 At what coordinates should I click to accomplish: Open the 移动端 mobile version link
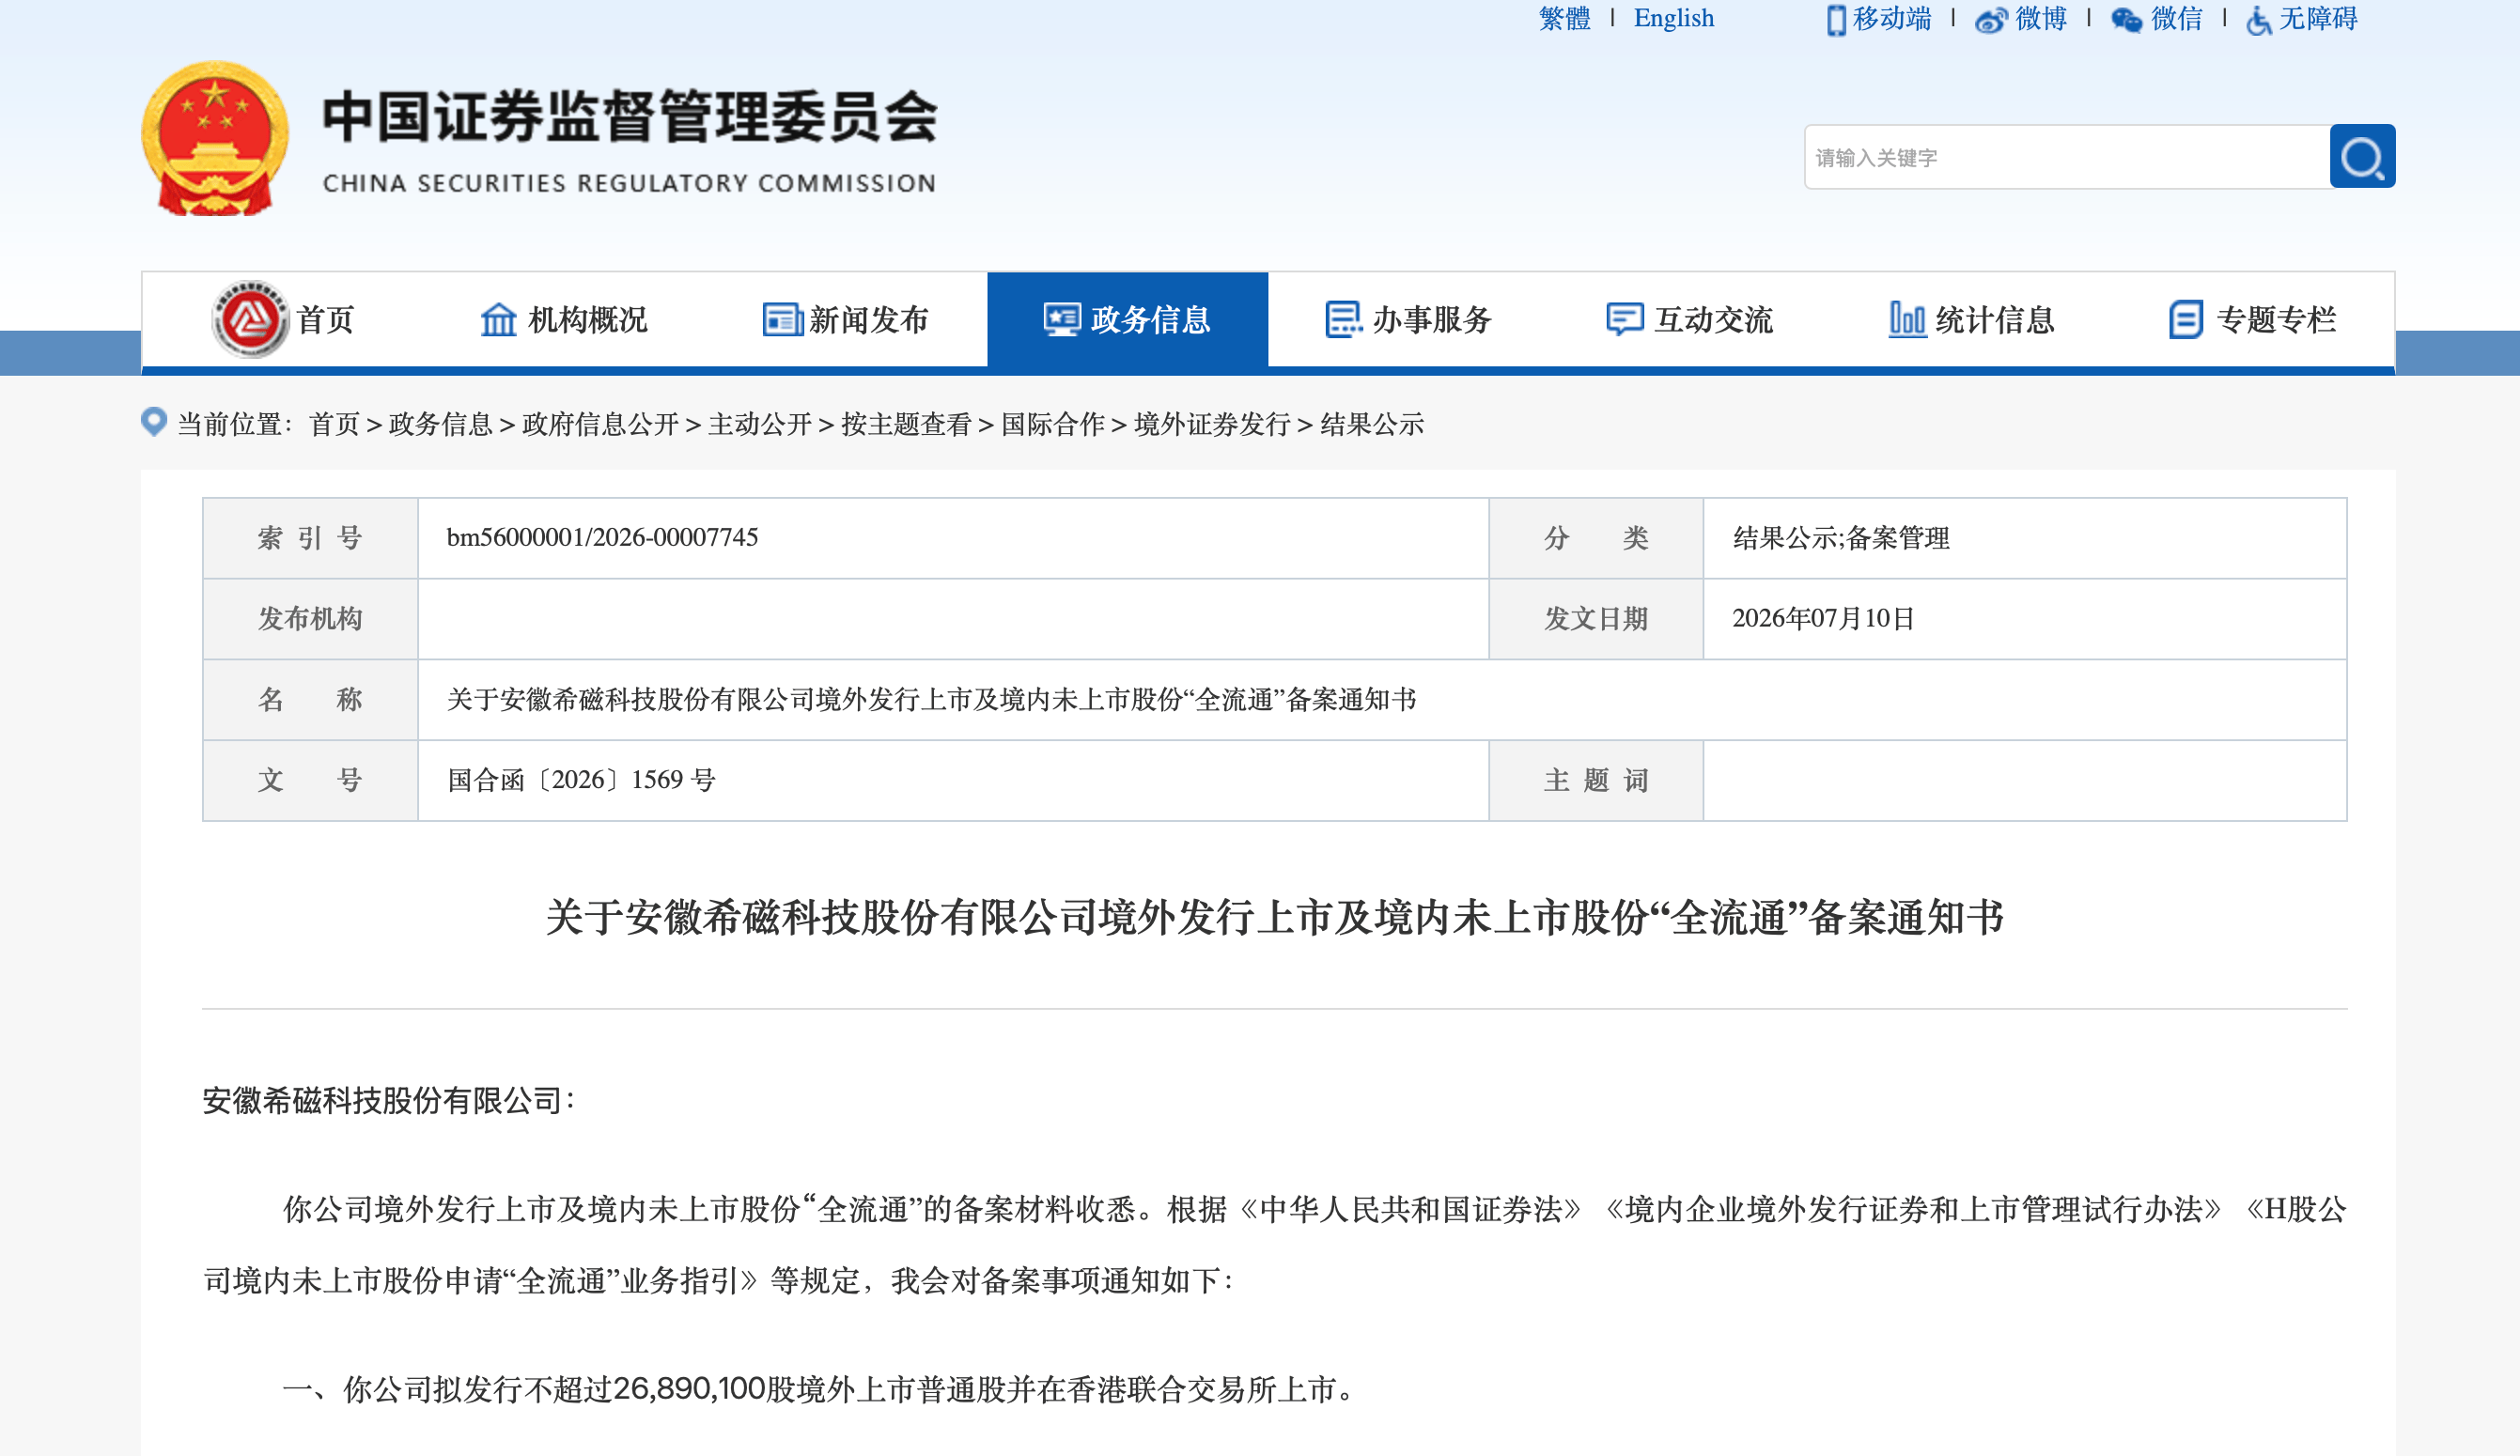(x=1892, y=19)
